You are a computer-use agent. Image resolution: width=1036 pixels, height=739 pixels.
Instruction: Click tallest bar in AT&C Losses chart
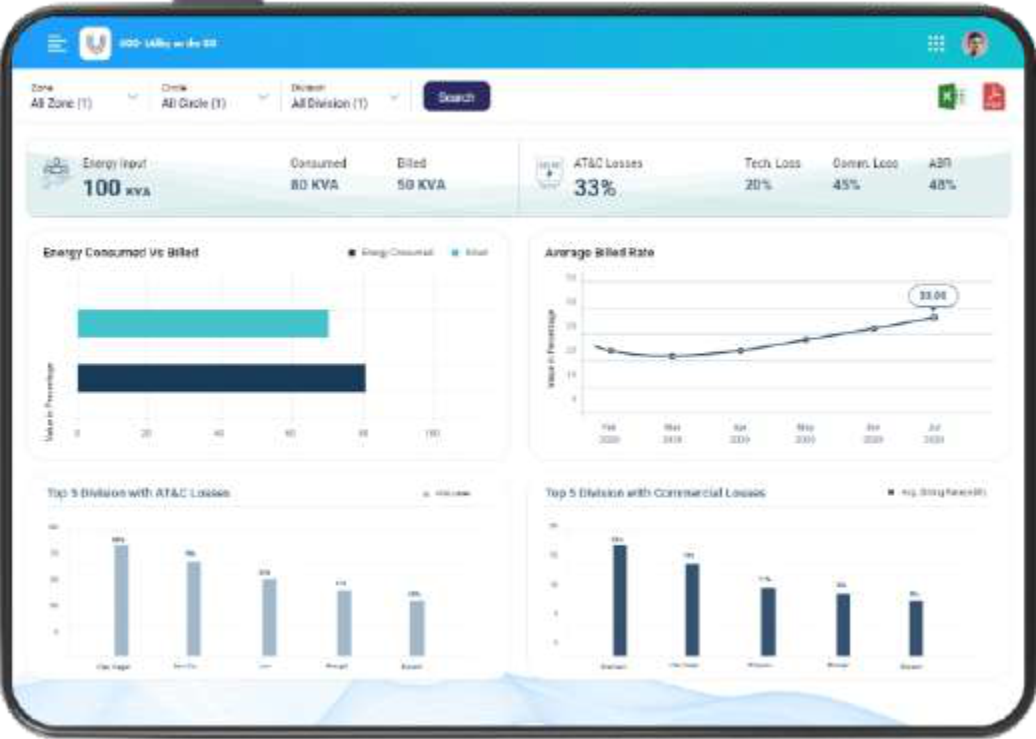[121, 599]
